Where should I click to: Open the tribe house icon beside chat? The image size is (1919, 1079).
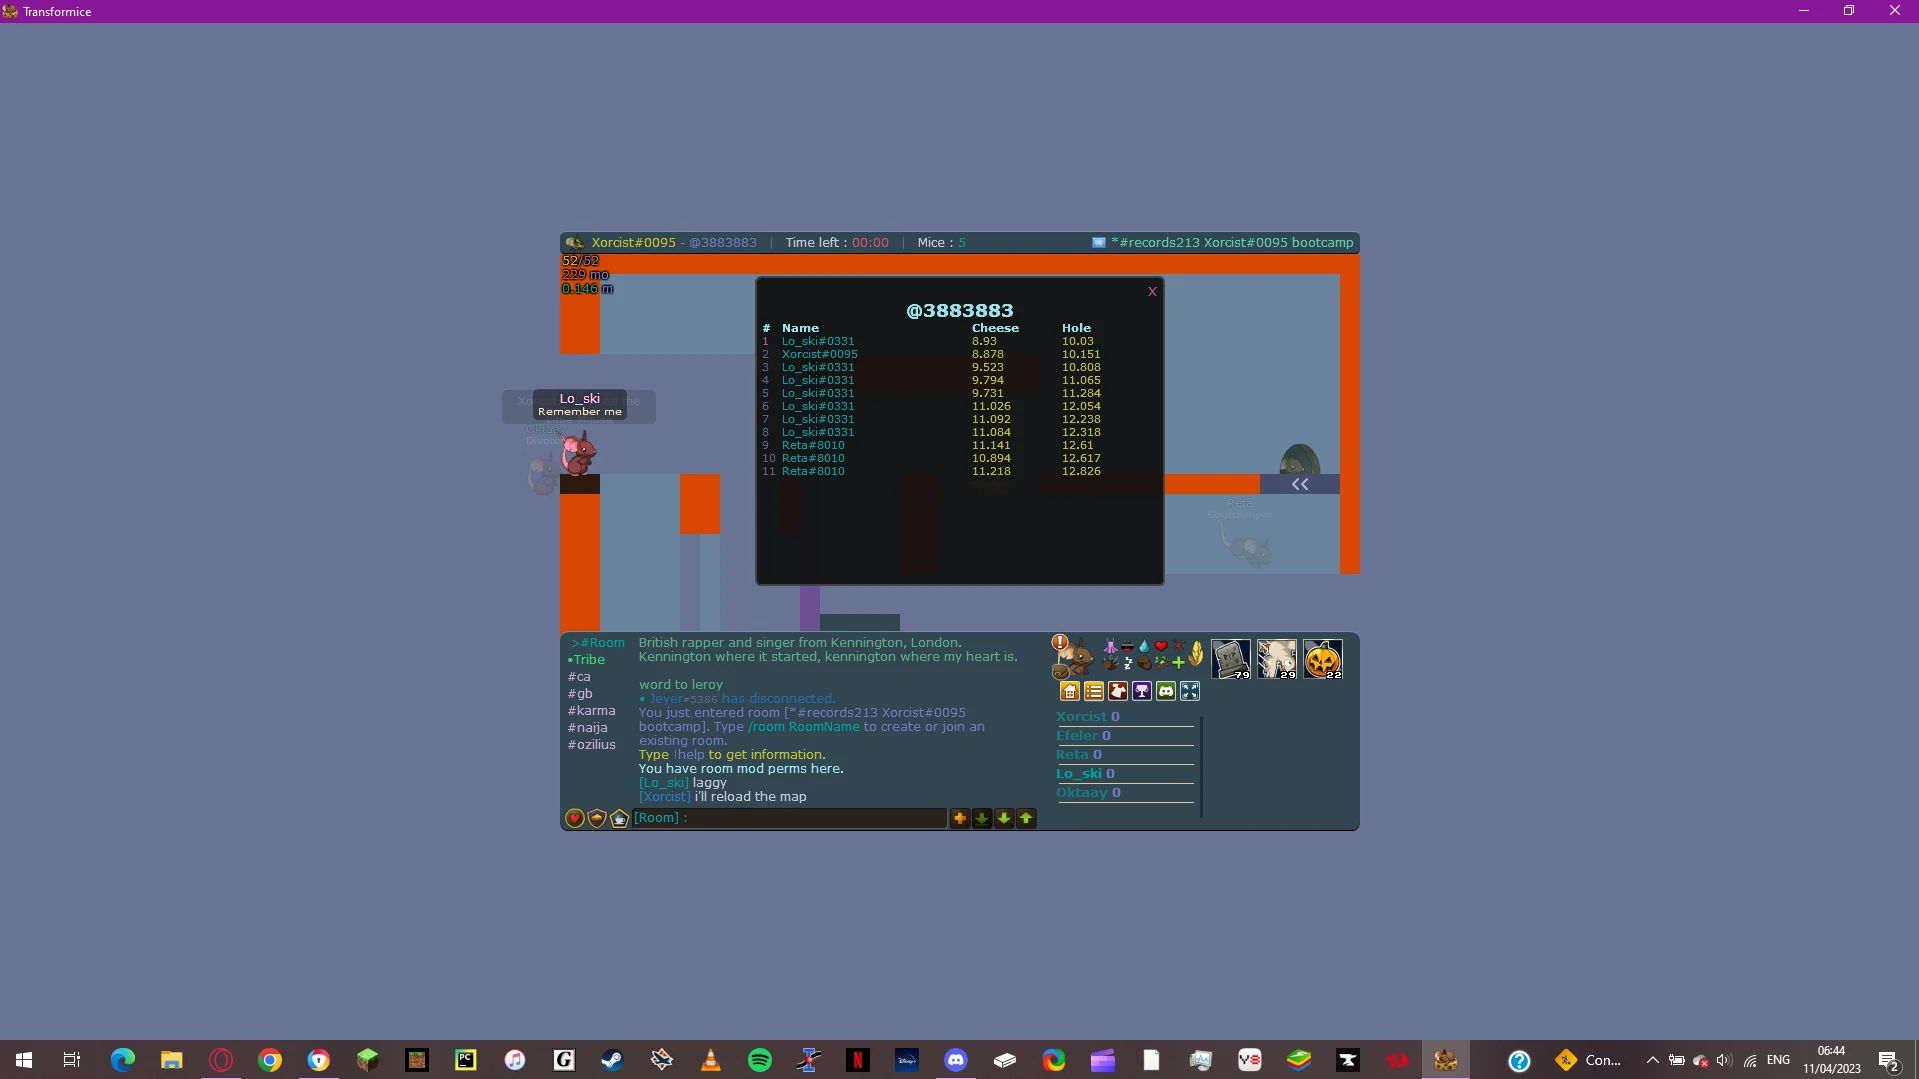(x=619, y=818)
